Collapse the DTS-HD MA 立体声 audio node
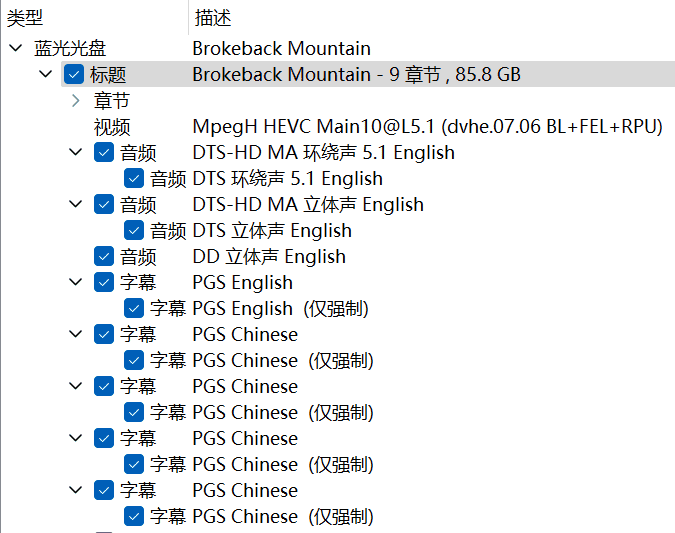Viewport: 675px width, 533px height. click(x=76, y=205)
